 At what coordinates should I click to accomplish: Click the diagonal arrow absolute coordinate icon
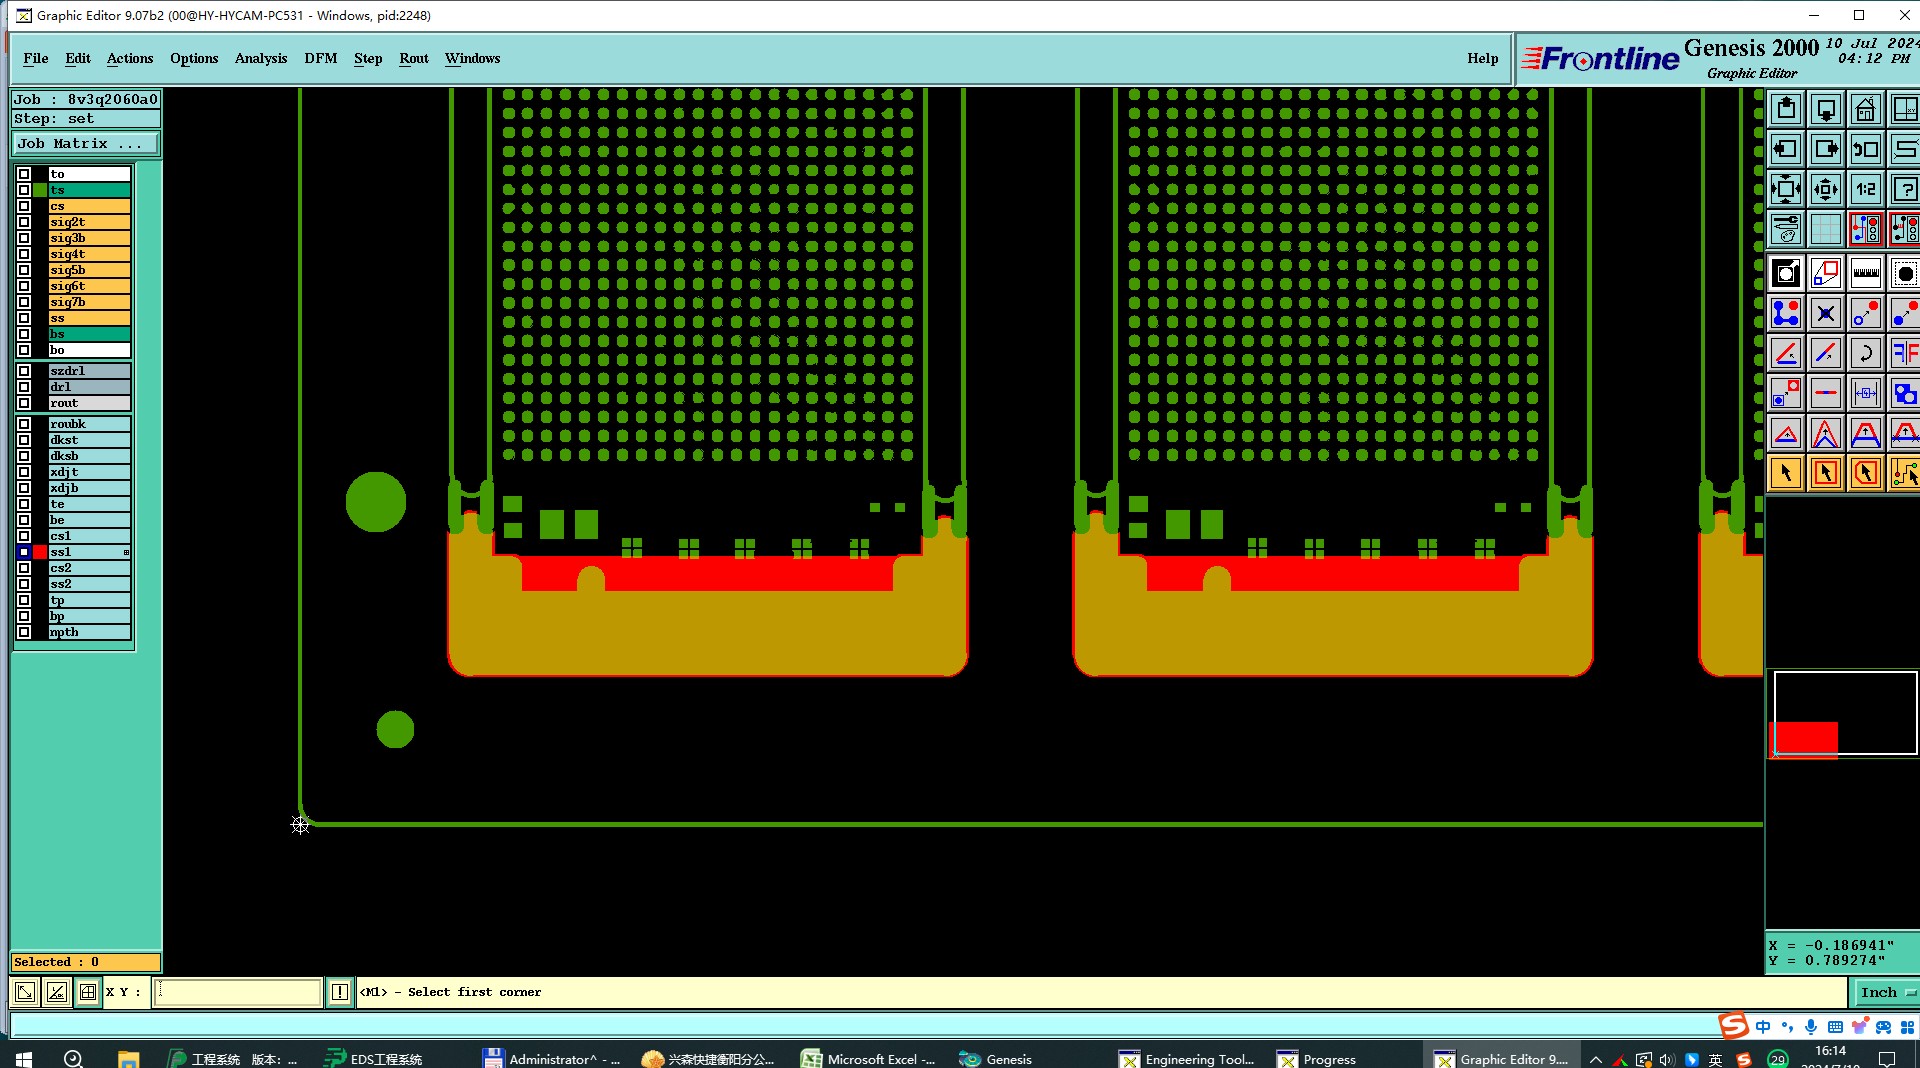25,992
